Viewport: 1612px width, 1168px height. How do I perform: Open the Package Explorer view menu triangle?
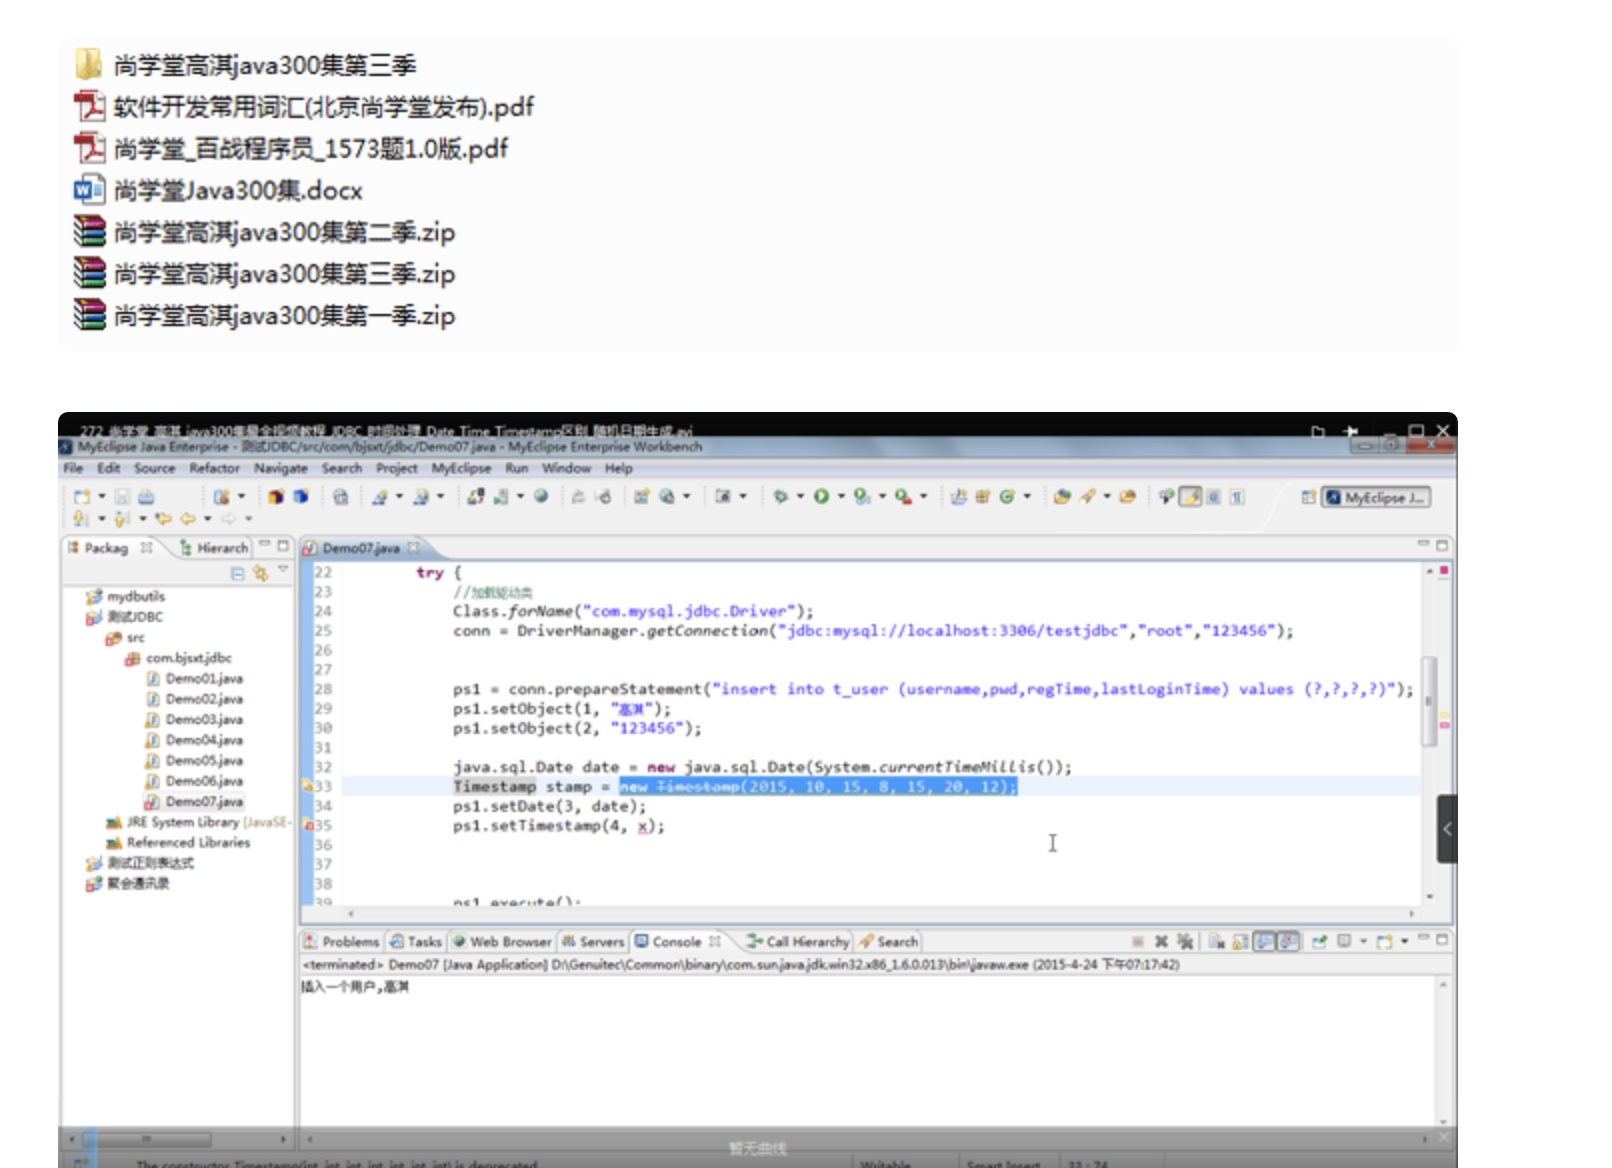[283, 570]
